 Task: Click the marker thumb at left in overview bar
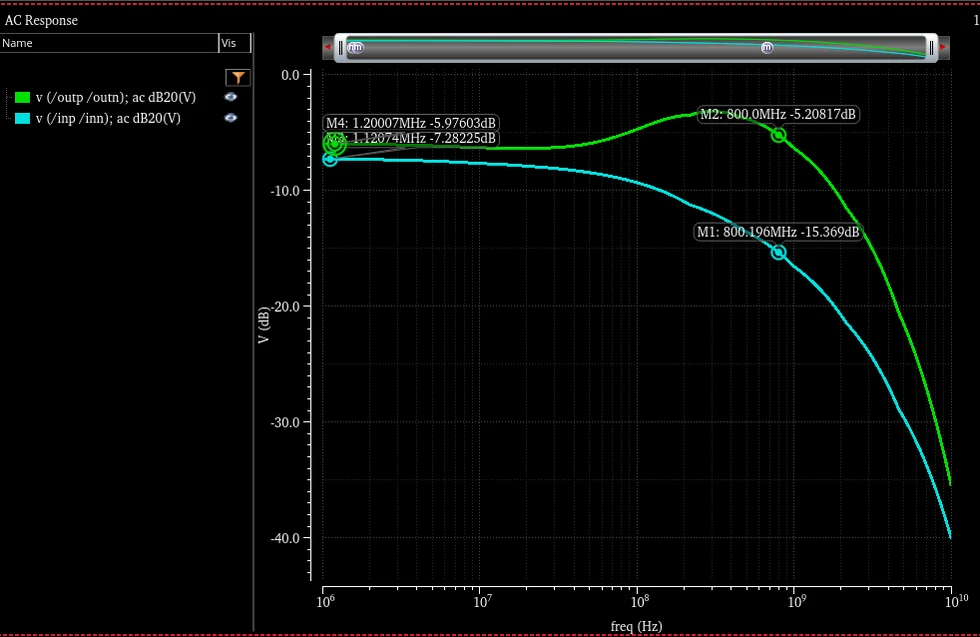(355, 48)
